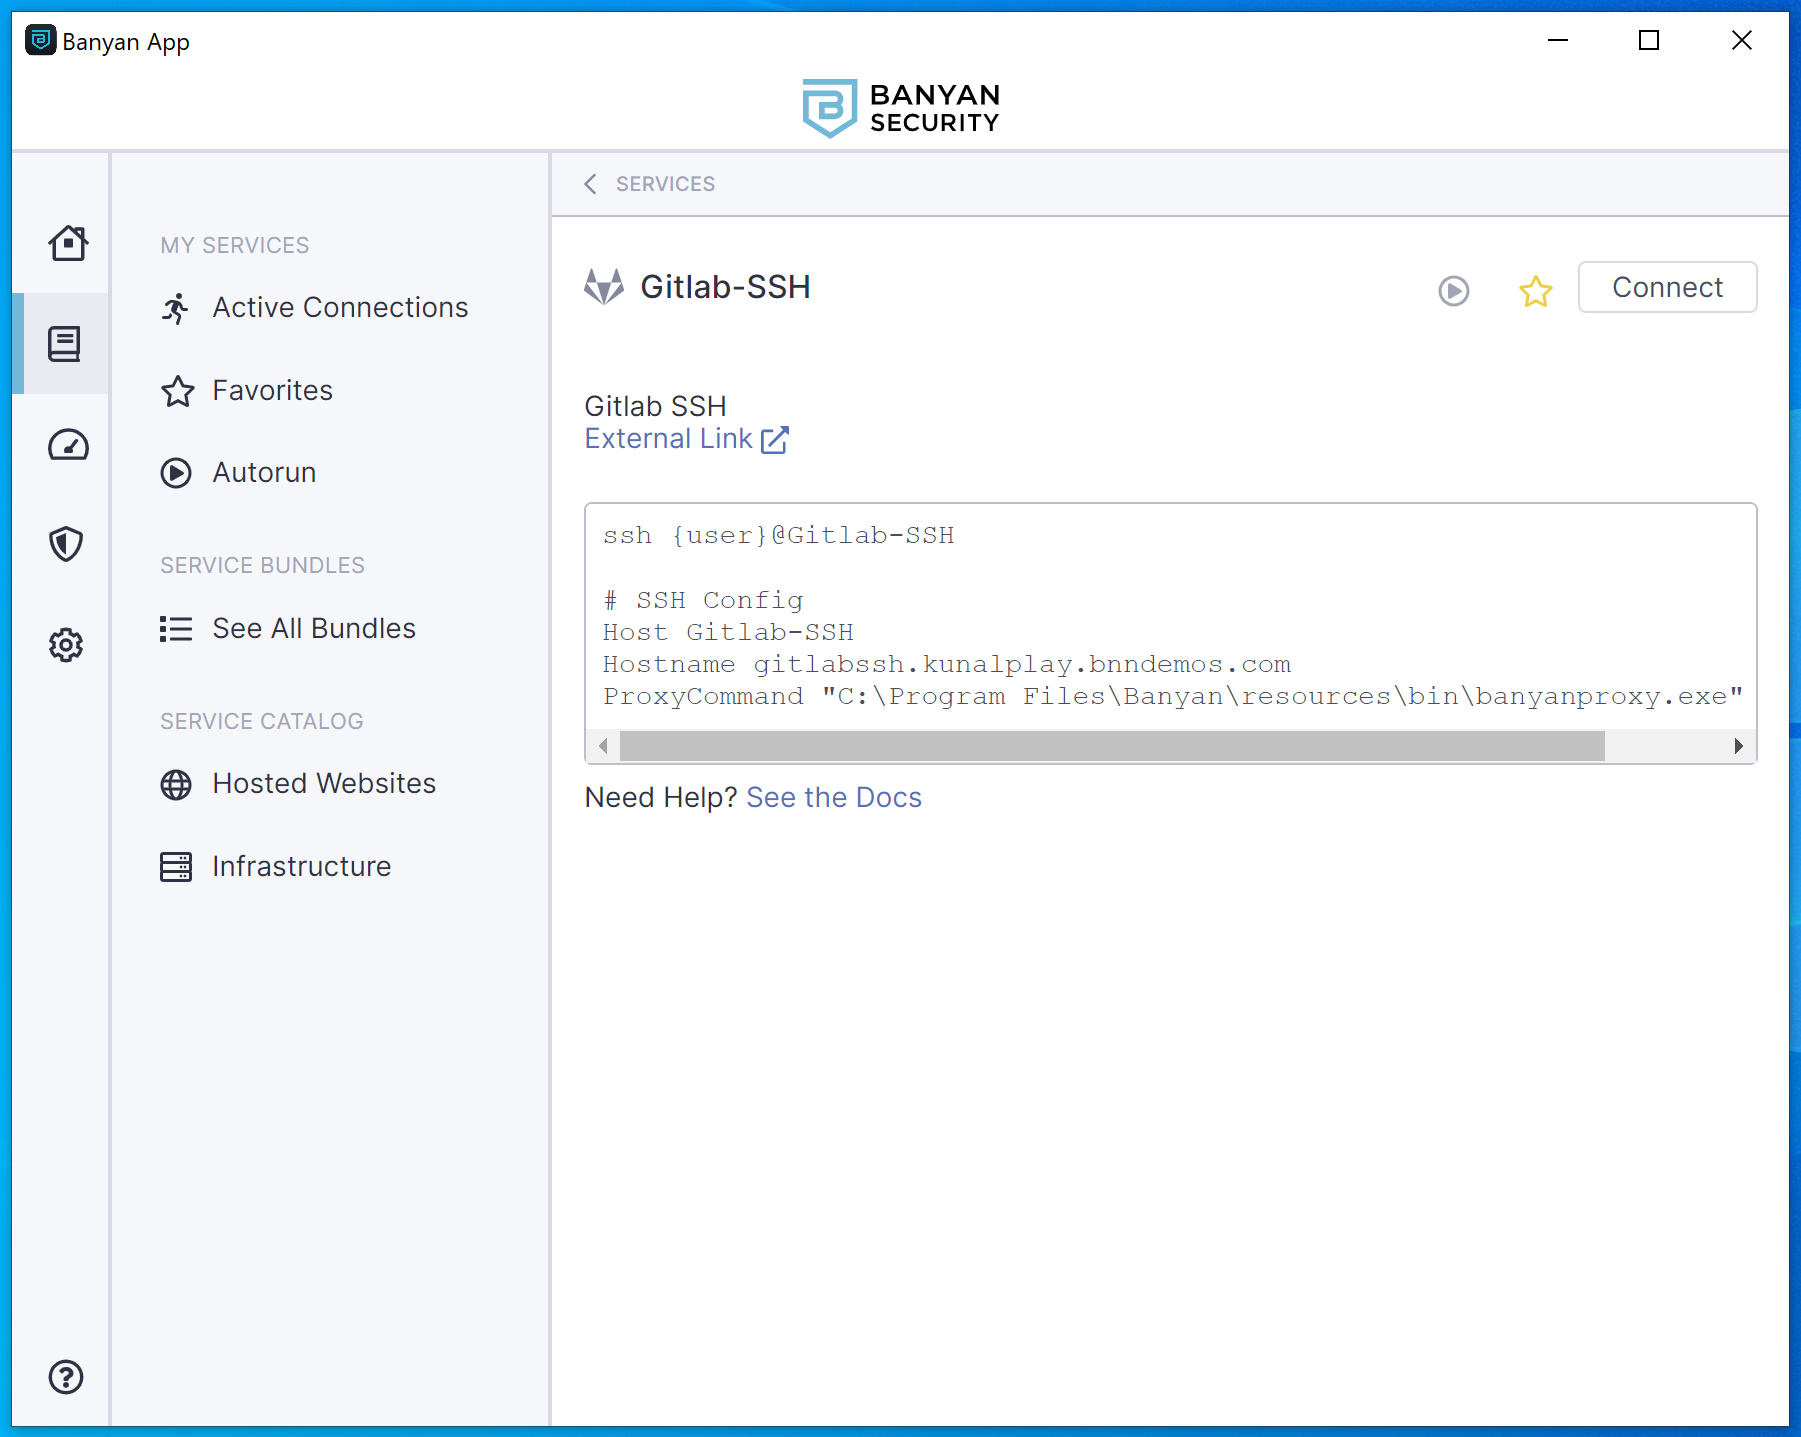
Task: Click the # SSH Config comment line
Action: click(702, 601)
